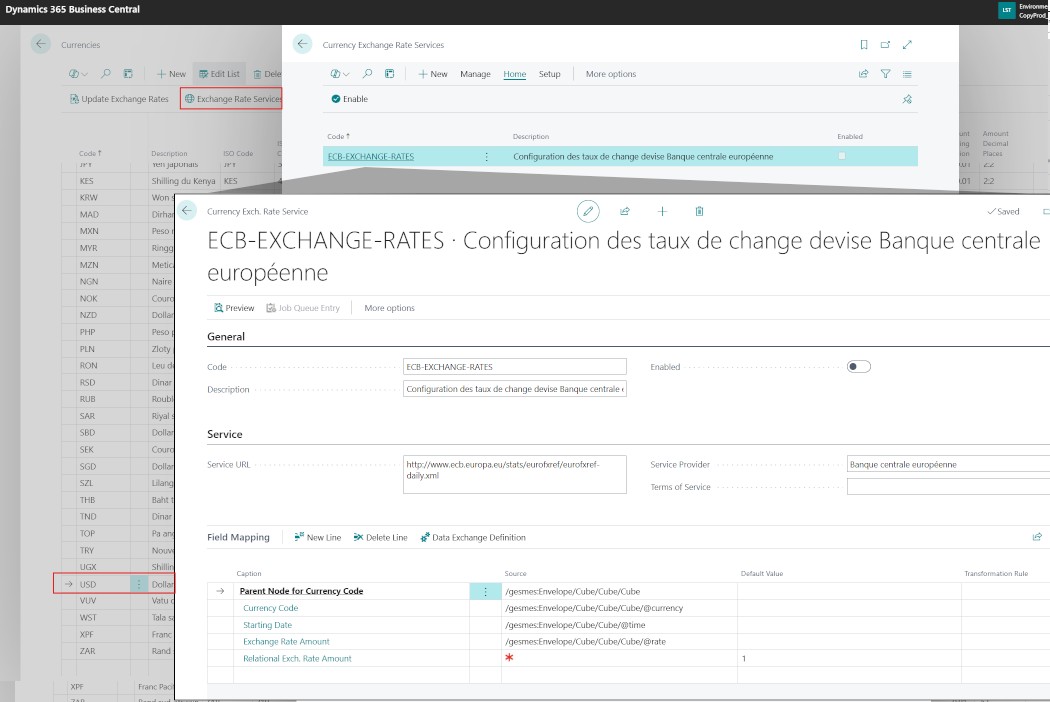This screenshot has height=702, width=1050.
Task: Click the Preview action on the service card
Action: click(x=235, y=308)
